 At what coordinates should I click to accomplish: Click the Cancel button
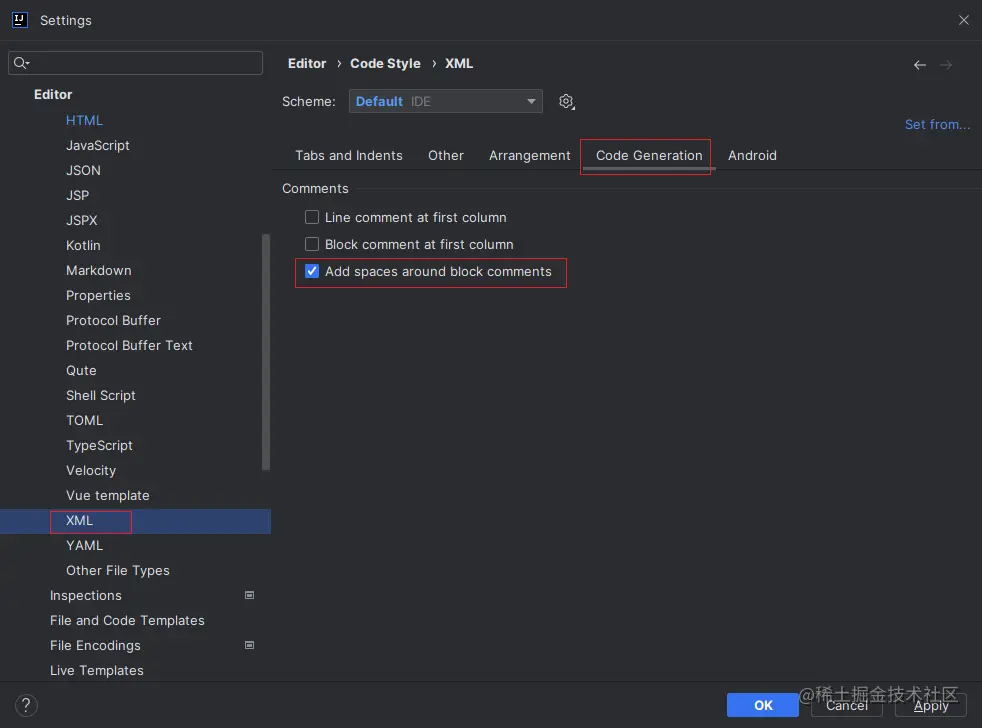847,705
